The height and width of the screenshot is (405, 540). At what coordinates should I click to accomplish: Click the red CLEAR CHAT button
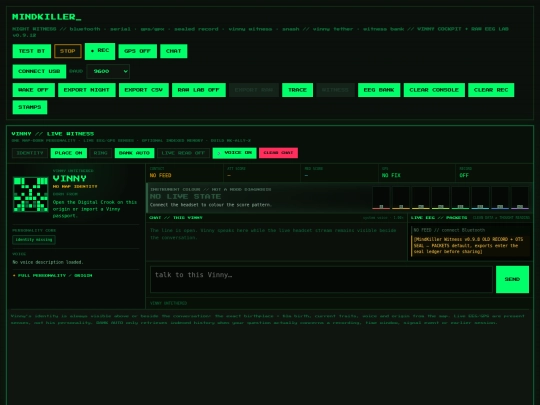(x=278, y=153)
